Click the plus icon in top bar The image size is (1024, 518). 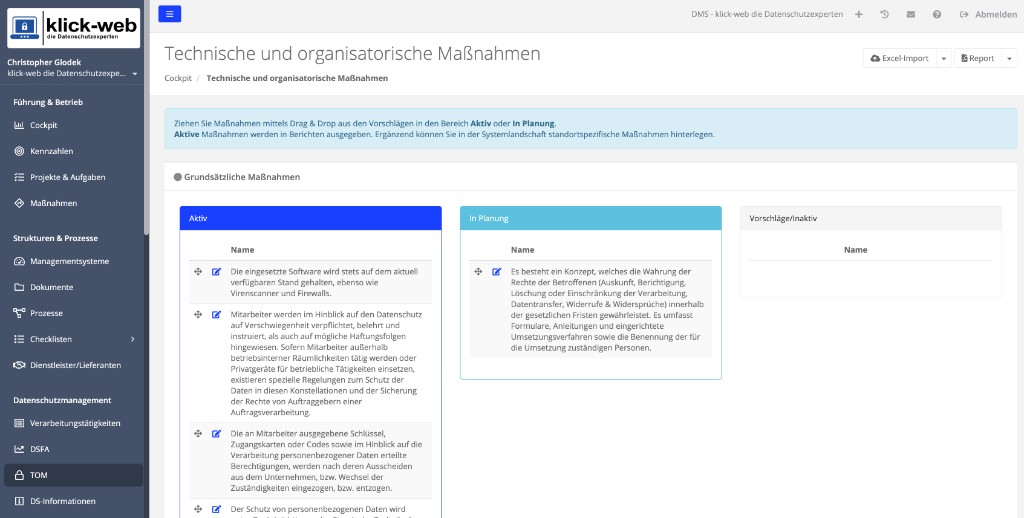tap(859, 14)
